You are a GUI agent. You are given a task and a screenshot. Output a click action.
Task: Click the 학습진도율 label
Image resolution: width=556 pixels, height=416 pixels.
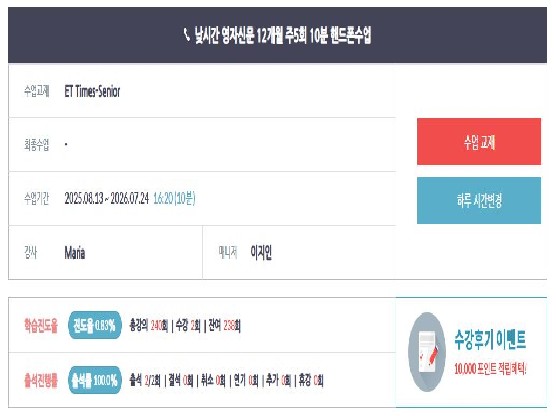point(41,325)
